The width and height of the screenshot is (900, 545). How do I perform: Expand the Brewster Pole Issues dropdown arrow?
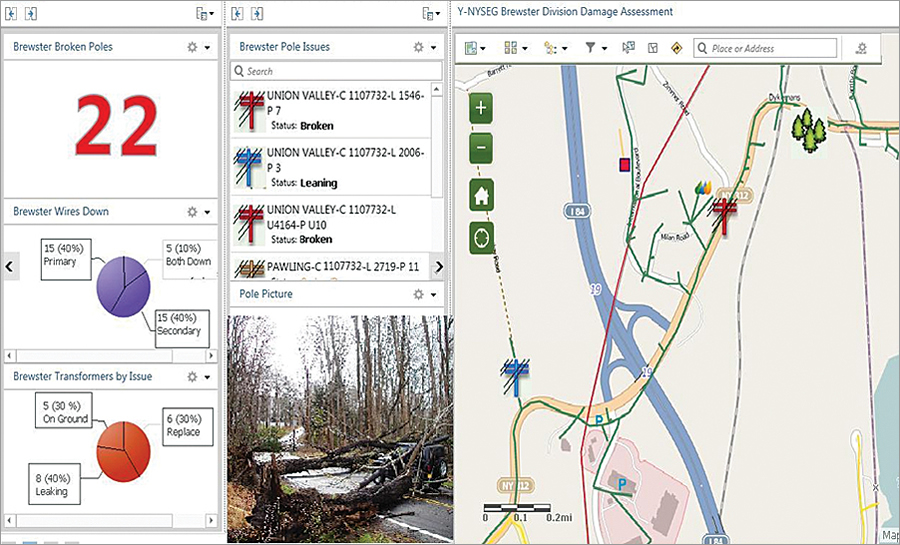point(433,48)
